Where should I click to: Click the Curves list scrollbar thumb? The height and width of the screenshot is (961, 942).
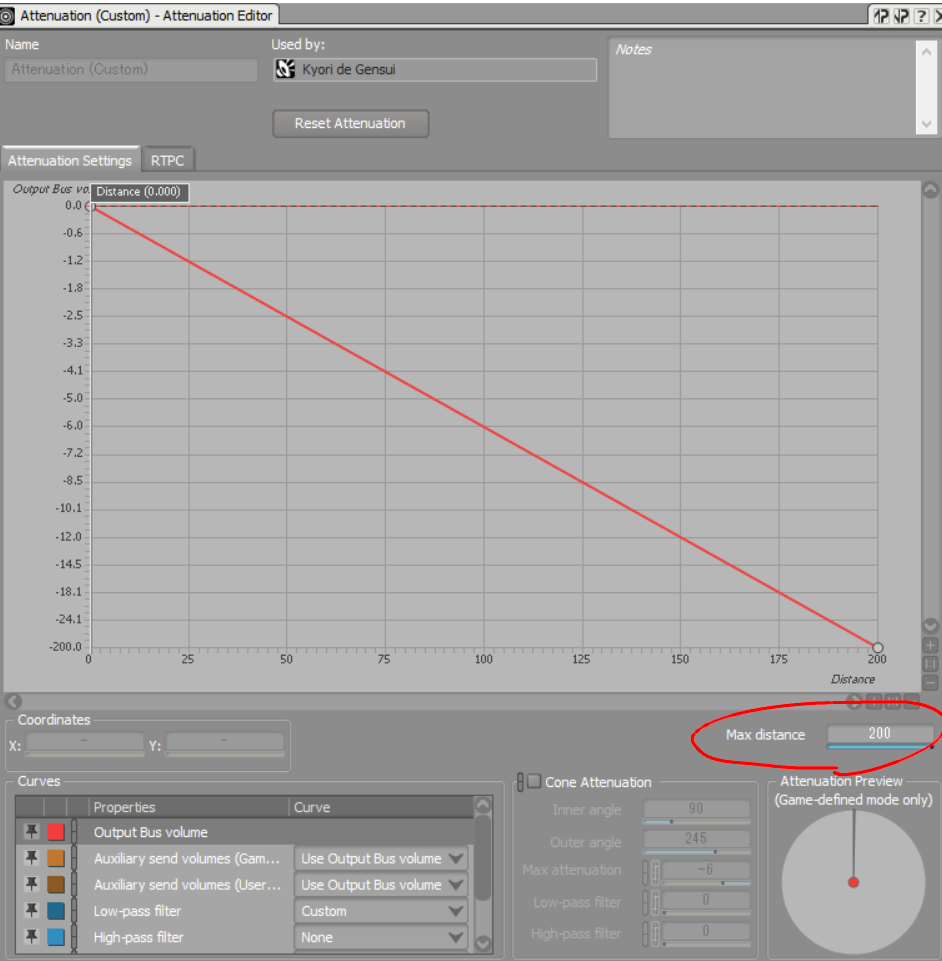[483, 858]
